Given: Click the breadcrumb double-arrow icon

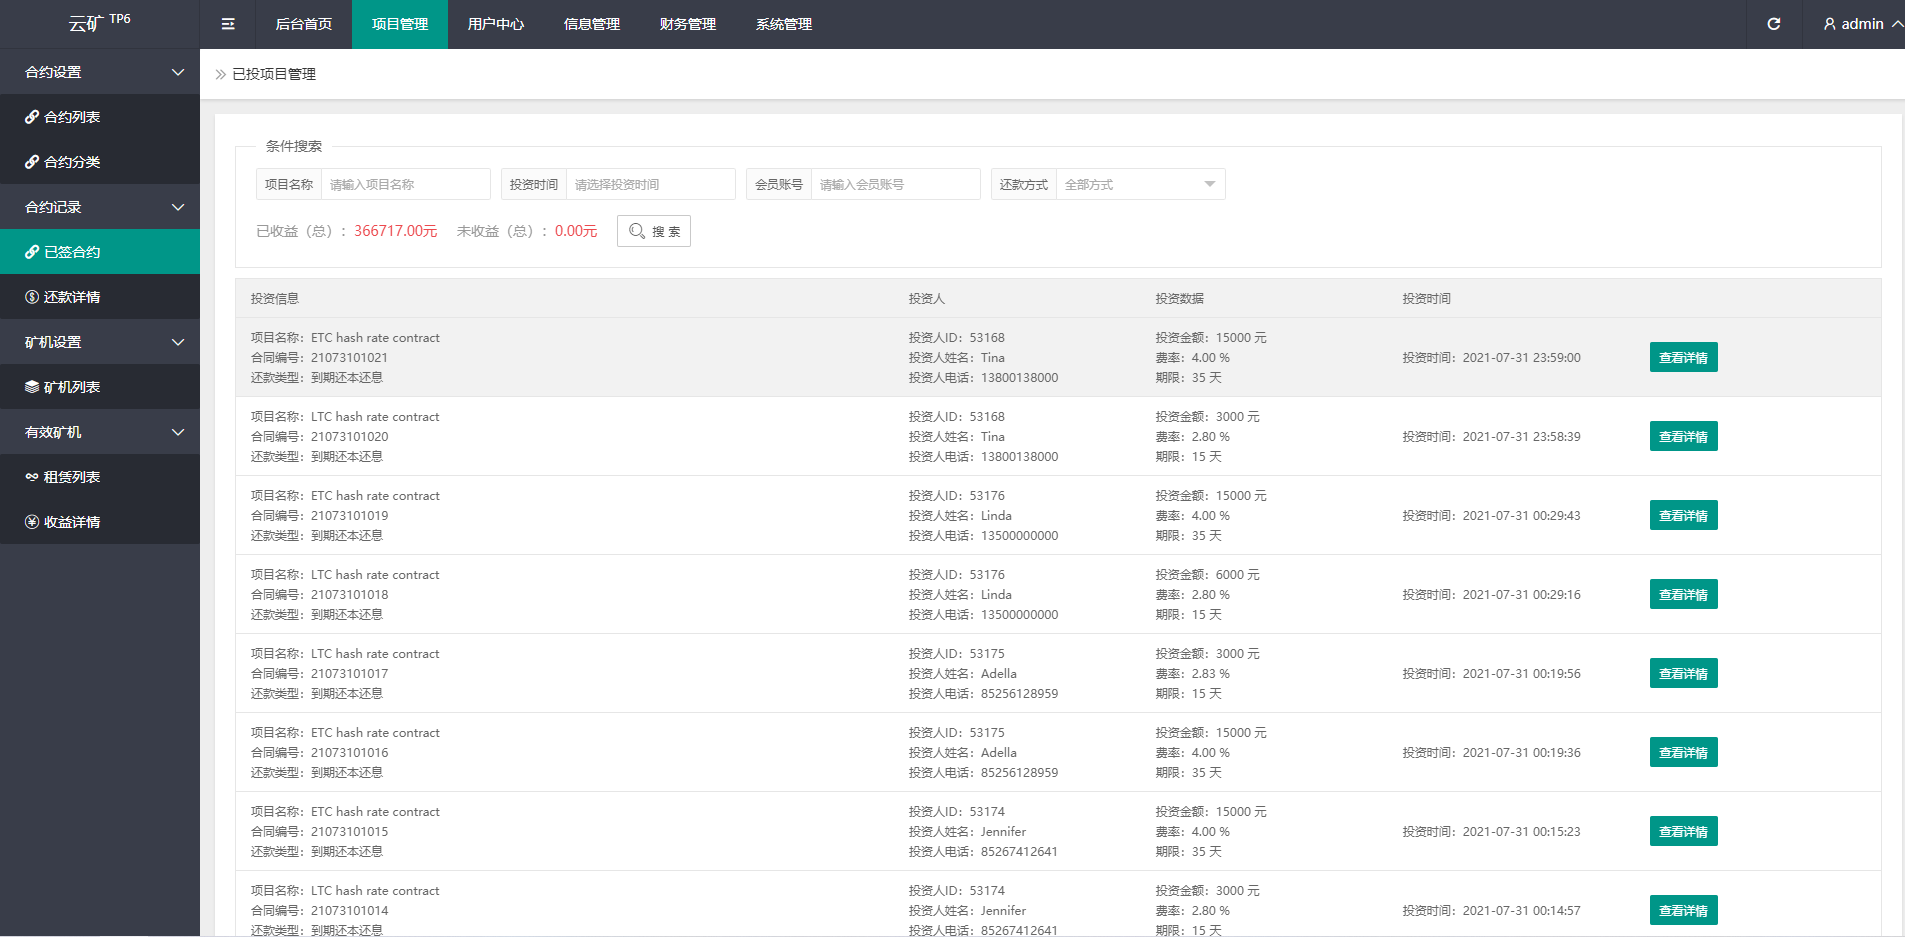Looking at the screenshot, I should click(x=221, y=74).
